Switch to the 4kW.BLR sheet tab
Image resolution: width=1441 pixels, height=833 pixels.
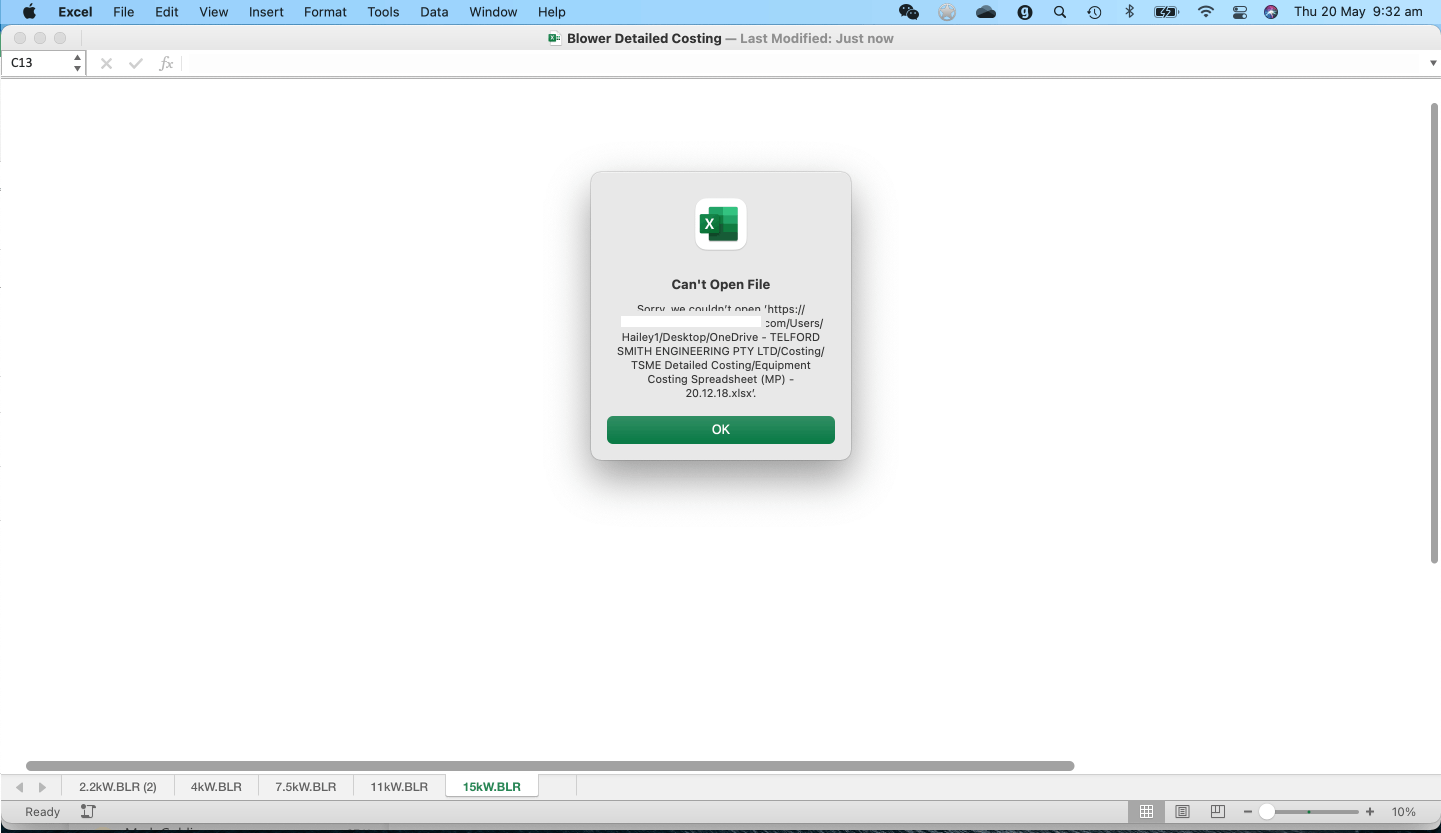216,787
